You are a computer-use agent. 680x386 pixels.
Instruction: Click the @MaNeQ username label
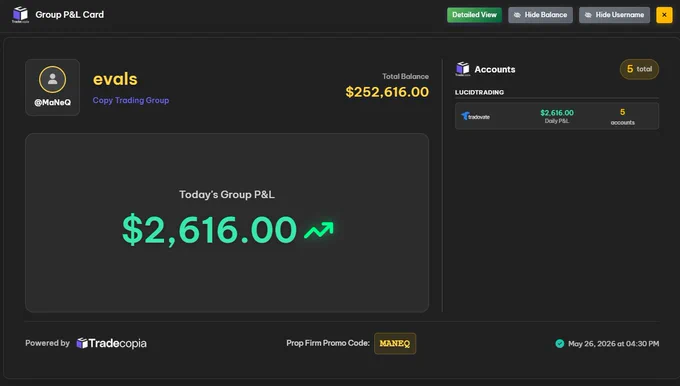52,103
